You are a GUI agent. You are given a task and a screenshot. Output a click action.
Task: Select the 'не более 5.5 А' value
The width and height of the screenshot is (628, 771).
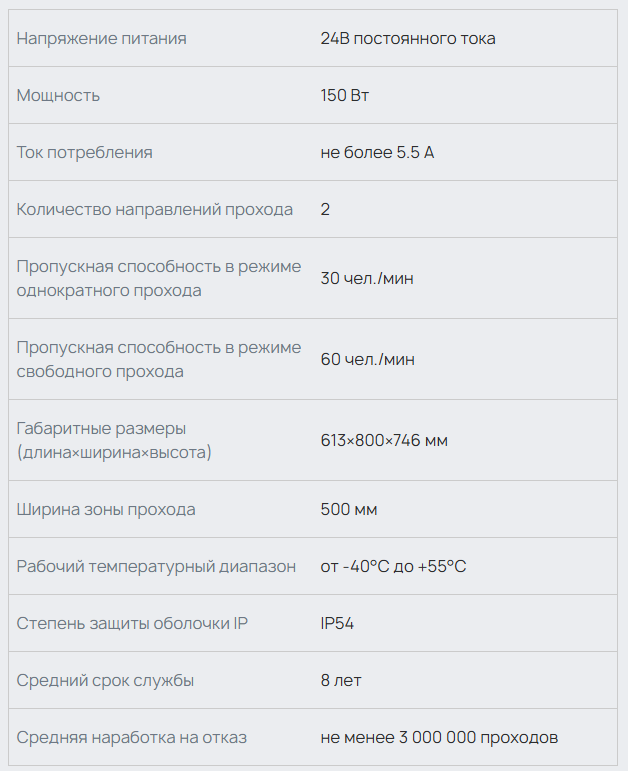tap(377, 153)
